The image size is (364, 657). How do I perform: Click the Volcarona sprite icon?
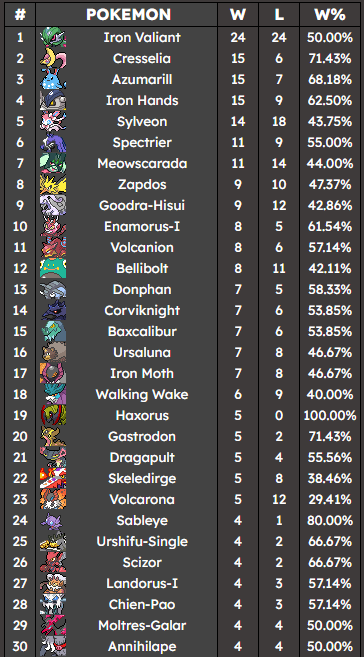coord(53,499)
